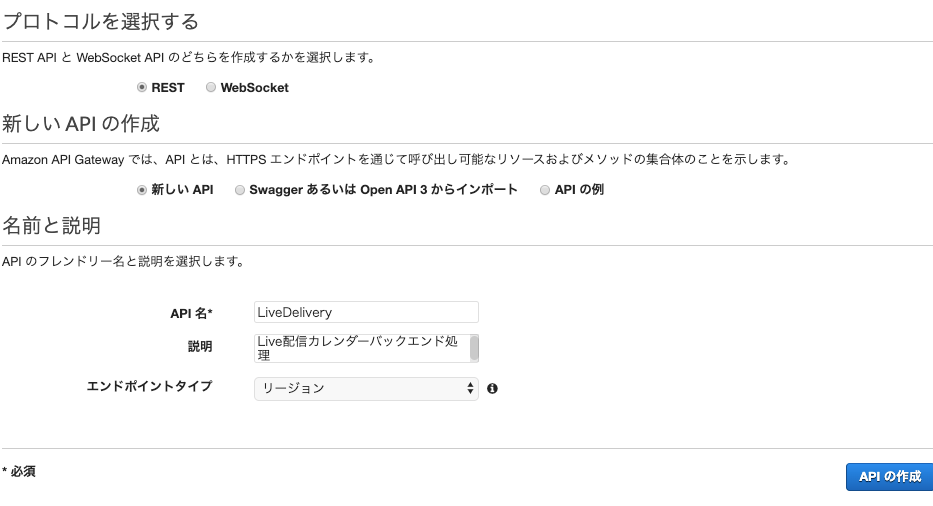Click the WebSocket label text

255,88
